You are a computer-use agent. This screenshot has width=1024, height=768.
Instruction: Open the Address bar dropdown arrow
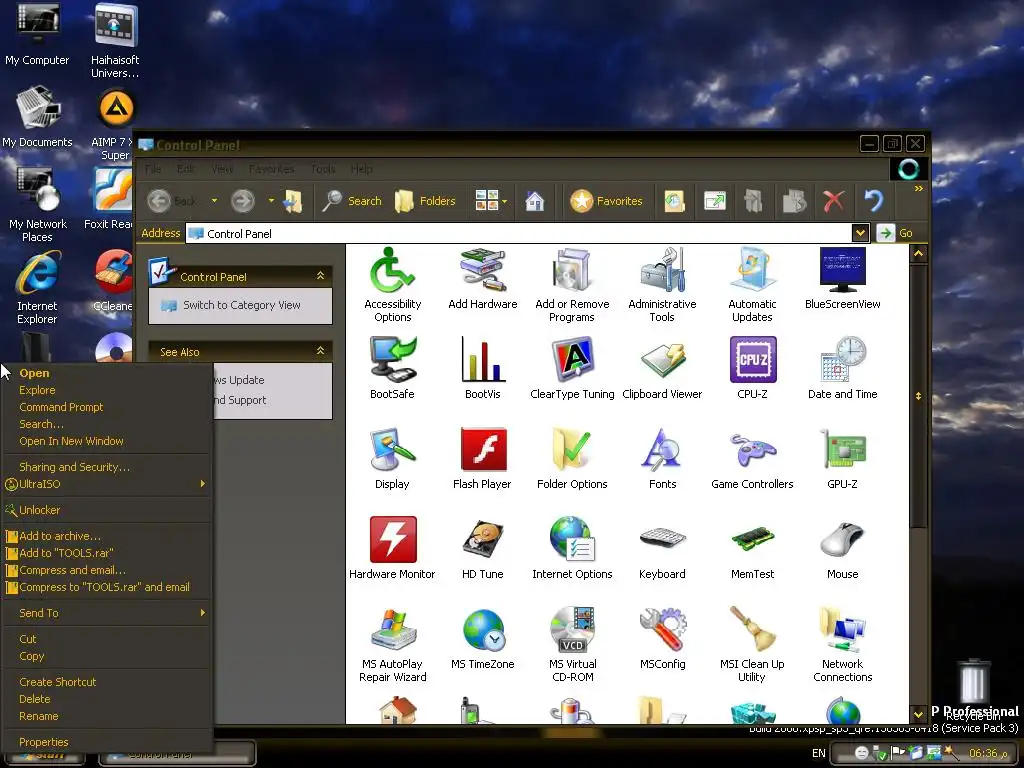pos(860,232)
